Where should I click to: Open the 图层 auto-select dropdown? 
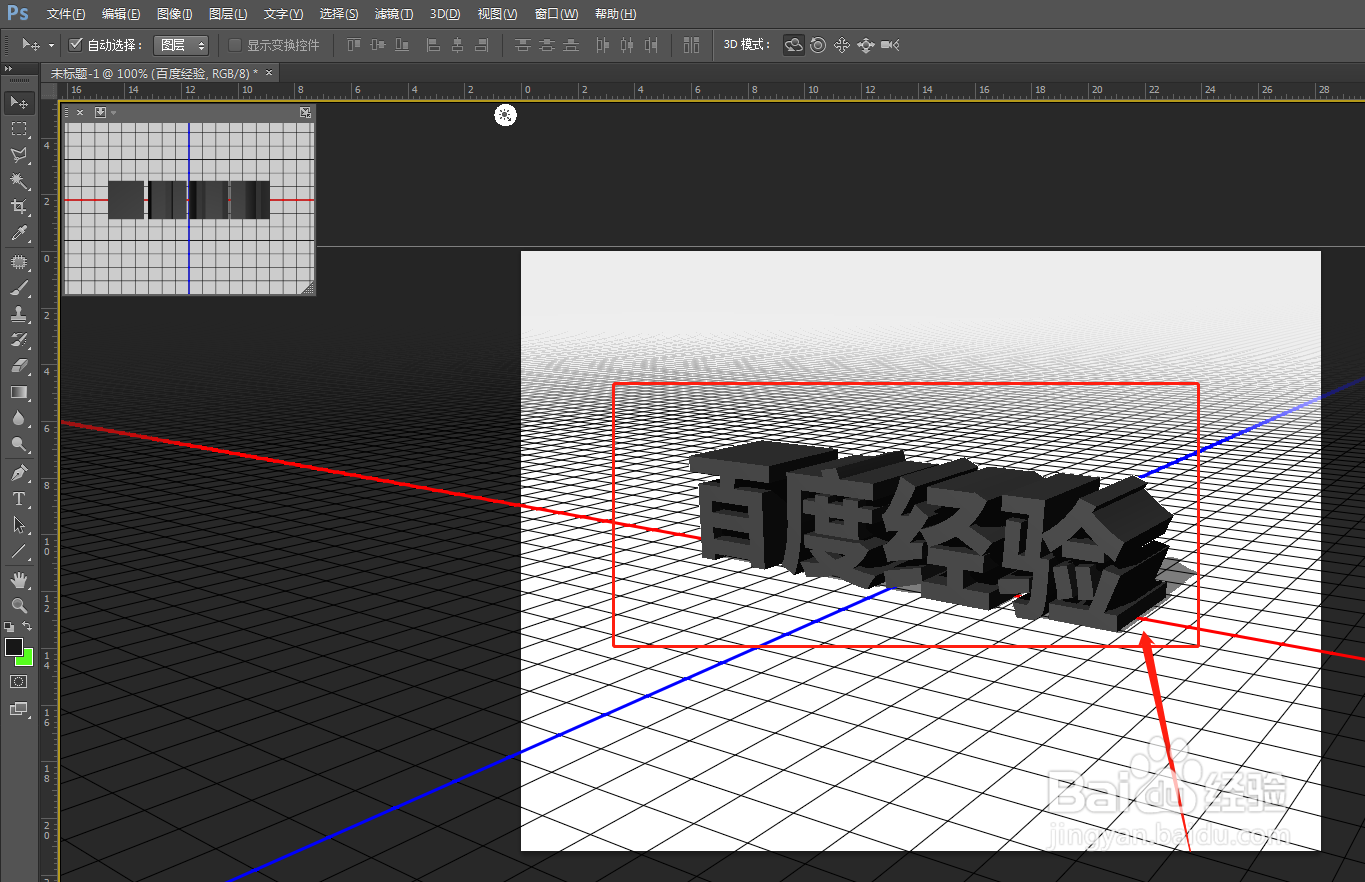pyautogui.click(x=181, y=45)
